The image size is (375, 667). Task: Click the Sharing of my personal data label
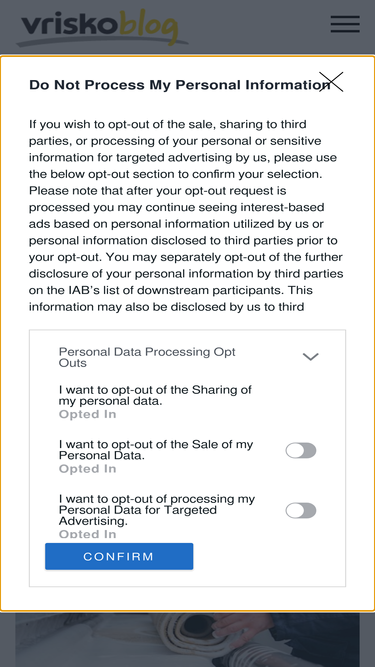(x=155, y=395)
